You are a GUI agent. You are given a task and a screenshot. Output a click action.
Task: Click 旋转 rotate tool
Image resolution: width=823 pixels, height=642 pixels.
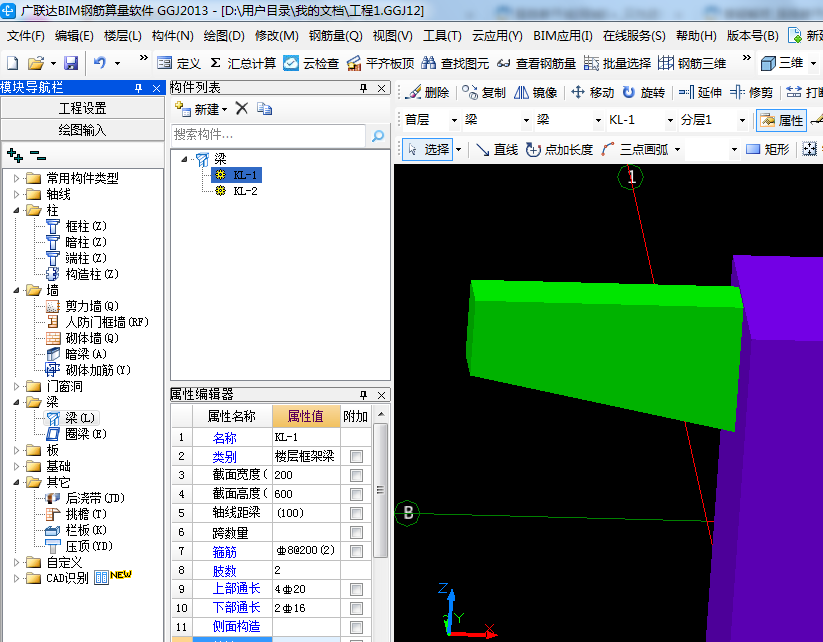coord(643,92)
